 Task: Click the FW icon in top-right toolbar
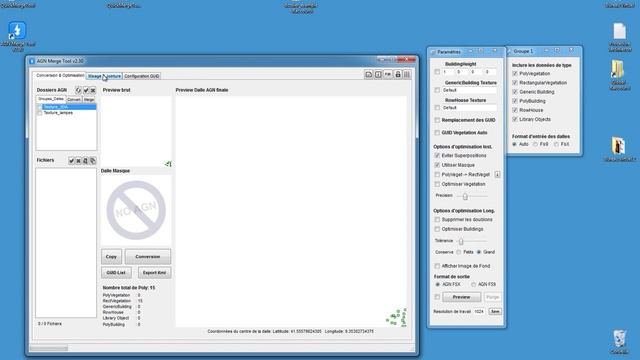click(388, 74)
